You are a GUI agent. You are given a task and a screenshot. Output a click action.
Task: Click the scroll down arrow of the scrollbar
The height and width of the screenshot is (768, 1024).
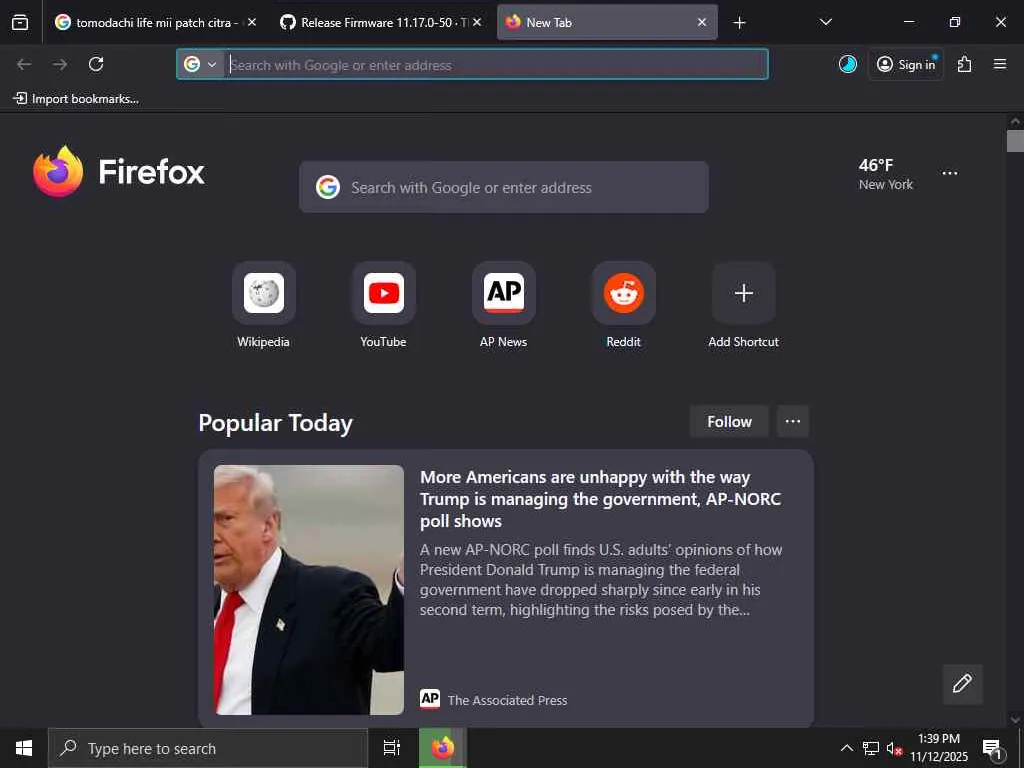pyautogui.click(x=1015, y=720)
